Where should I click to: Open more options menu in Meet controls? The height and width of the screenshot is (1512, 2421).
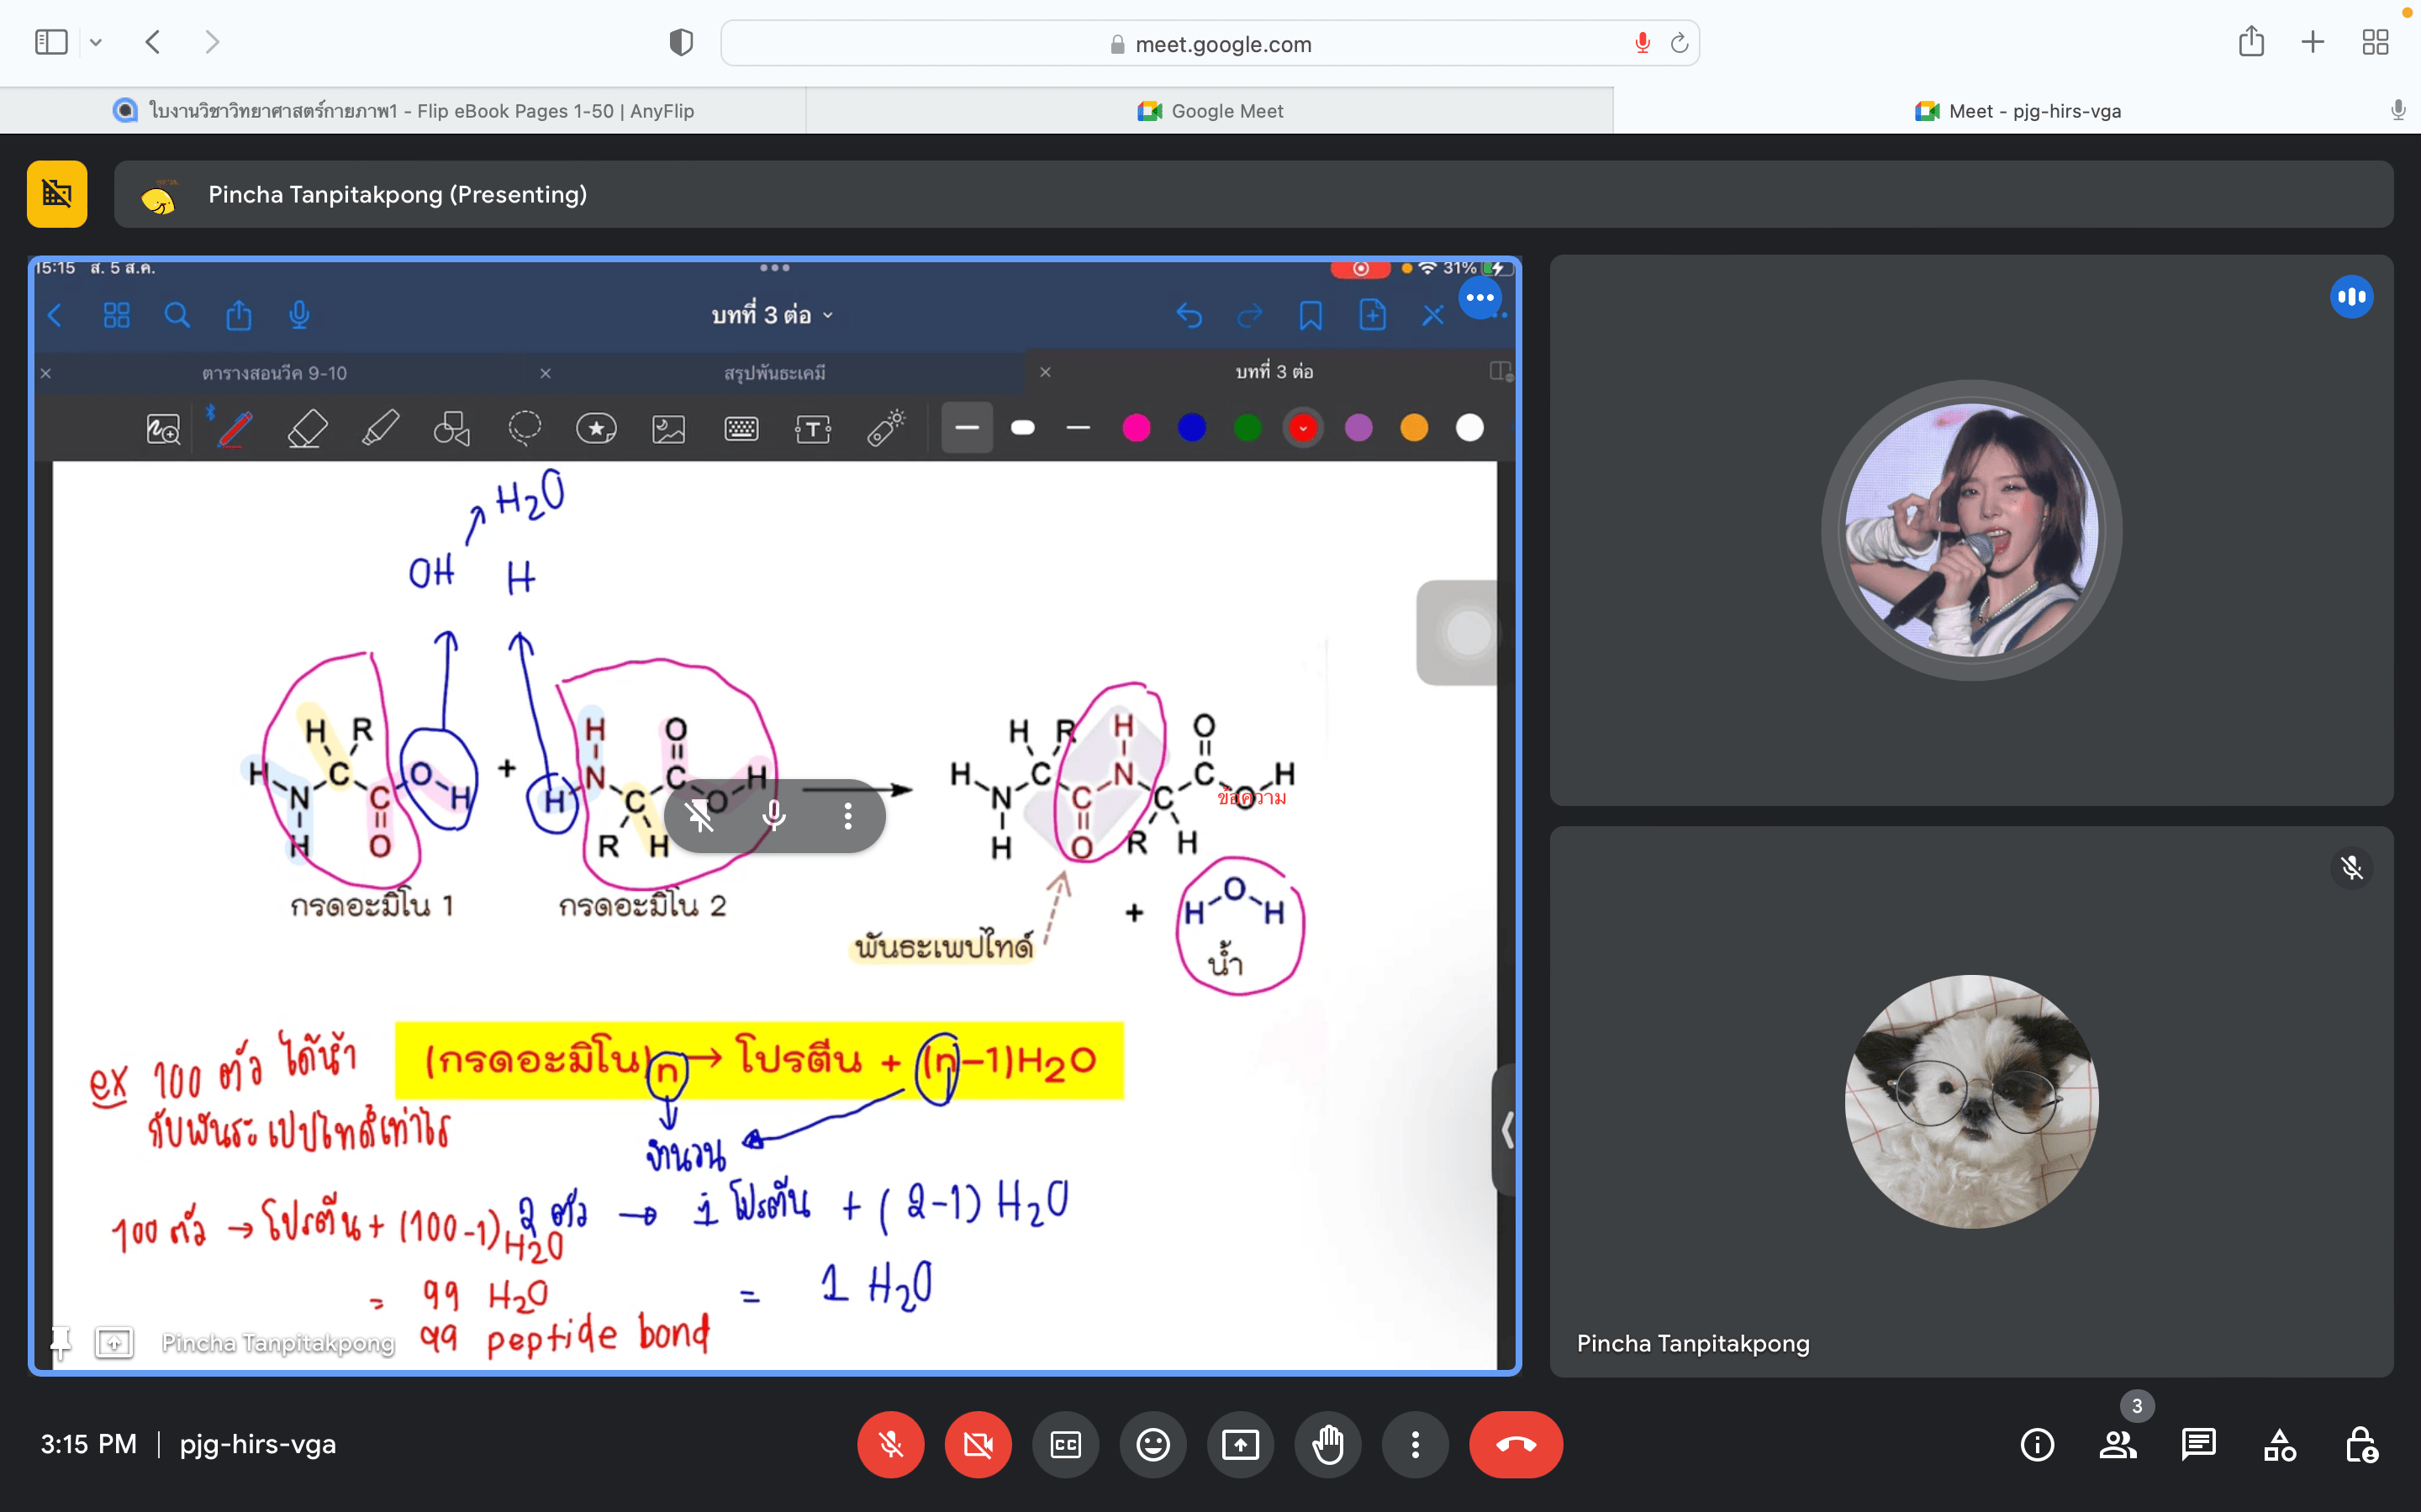[1415, 1445]
